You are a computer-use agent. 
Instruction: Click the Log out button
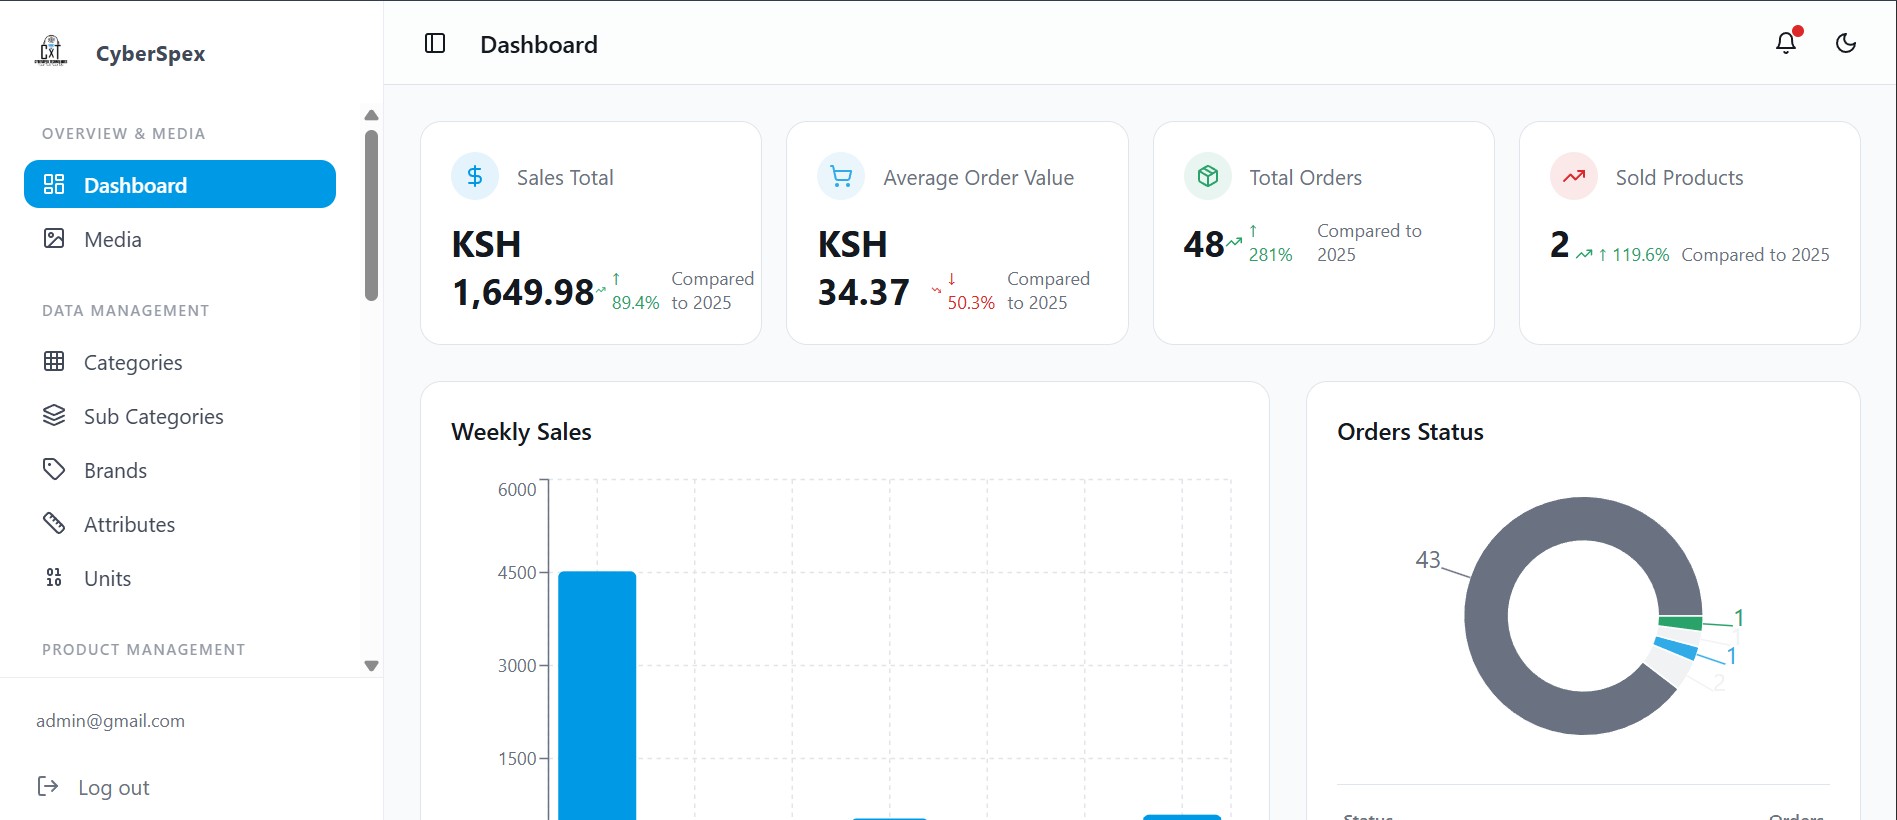coord(93,787)
